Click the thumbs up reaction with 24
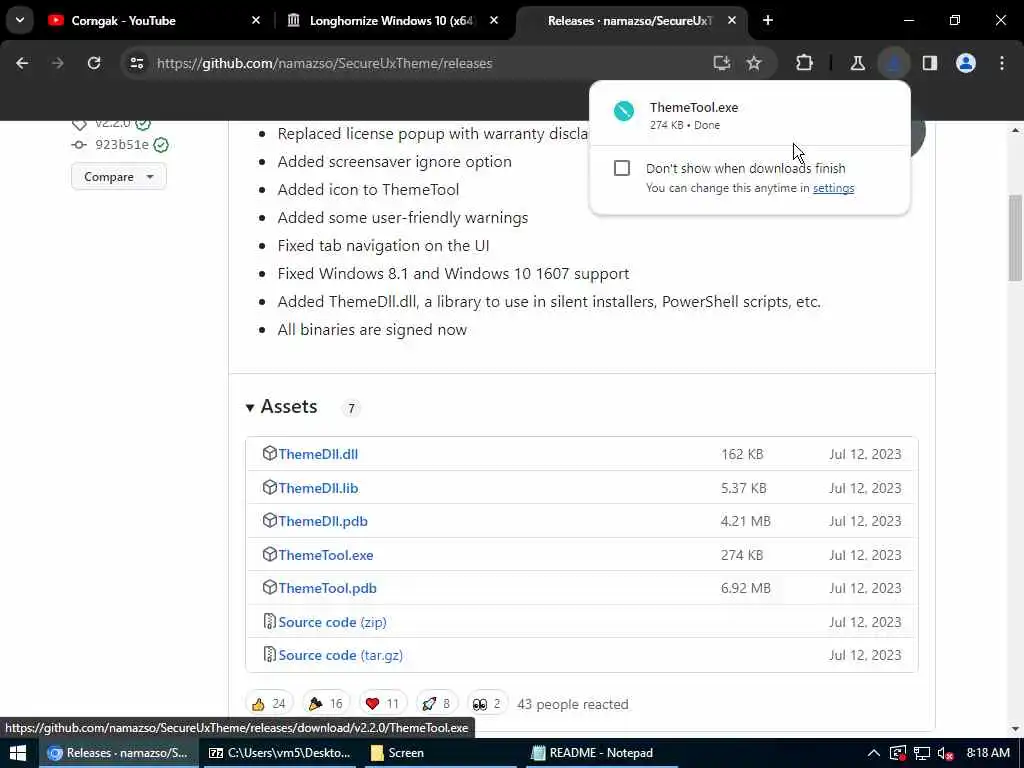The height and width of the screenshot is (768, 1024). click(x=269, y=704)
